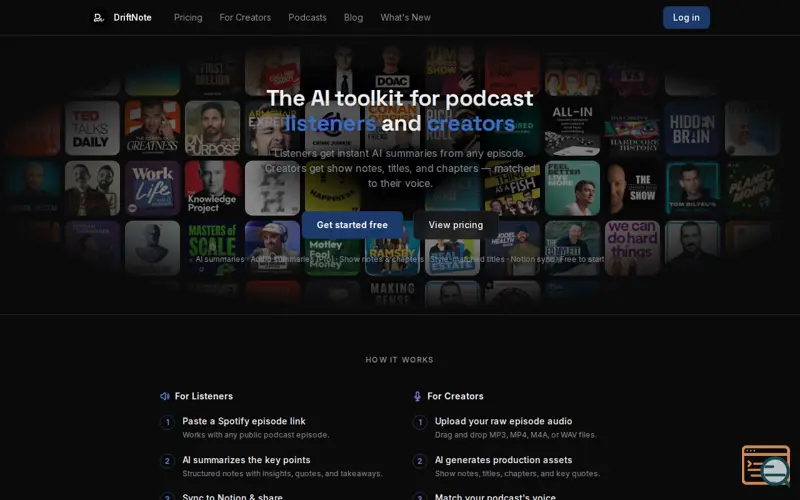Click the Log in button
This screenshot has width=800, height=500.
(x=686, y=18)
